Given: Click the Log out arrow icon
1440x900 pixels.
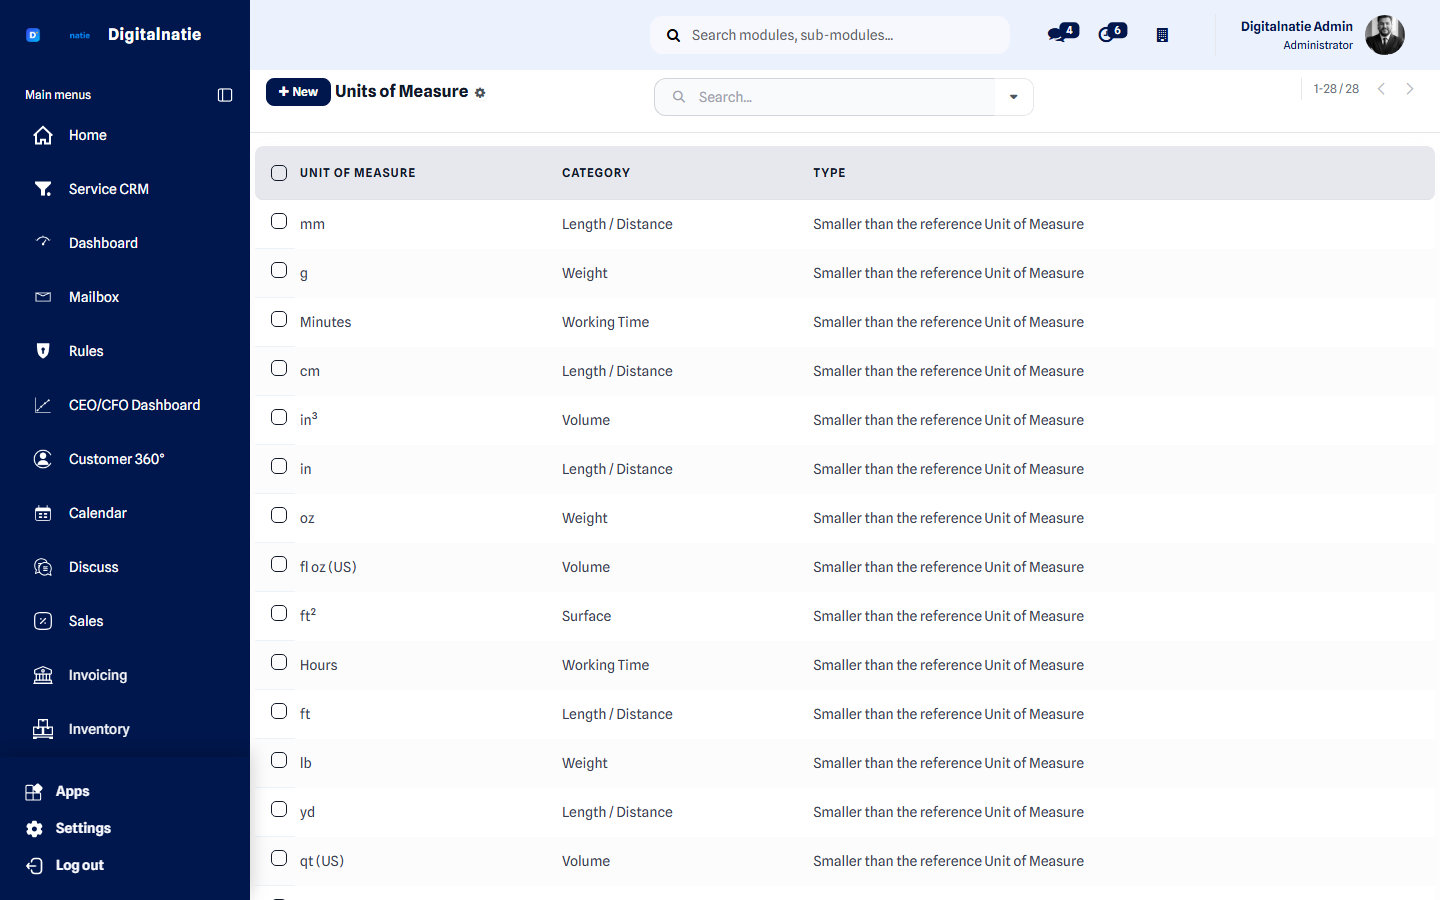Looking at the screenshot, I should click(34, 865).
